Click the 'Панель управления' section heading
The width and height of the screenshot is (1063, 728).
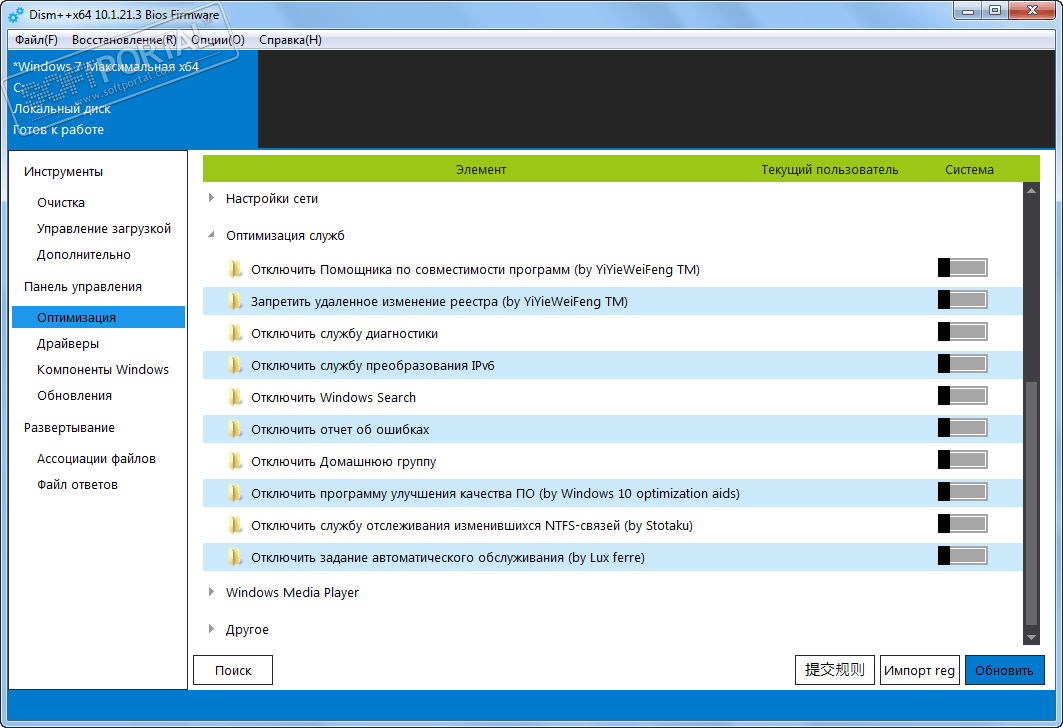click(x=83, y=287)
